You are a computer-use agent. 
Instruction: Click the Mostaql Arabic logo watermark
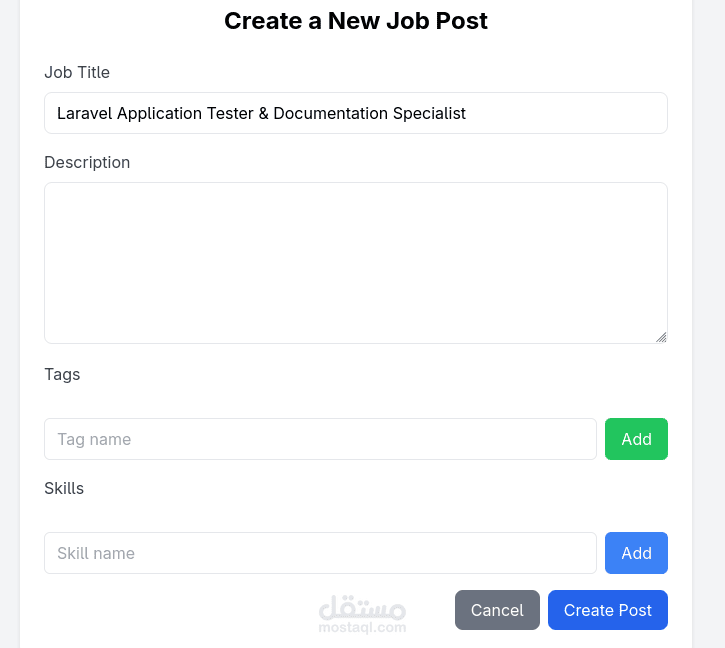(362, 606)
